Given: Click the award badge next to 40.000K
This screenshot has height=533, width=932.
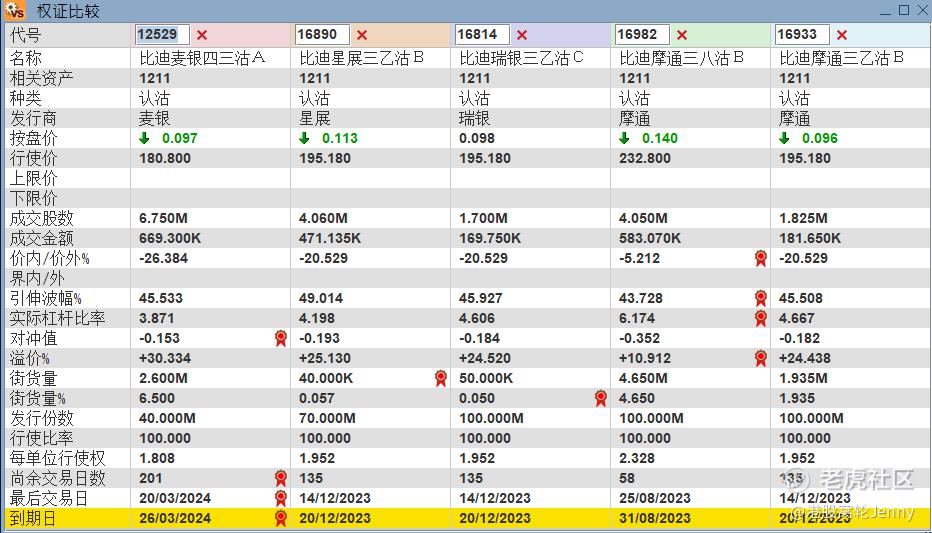Looking at the screenshot, I should 440,378.
